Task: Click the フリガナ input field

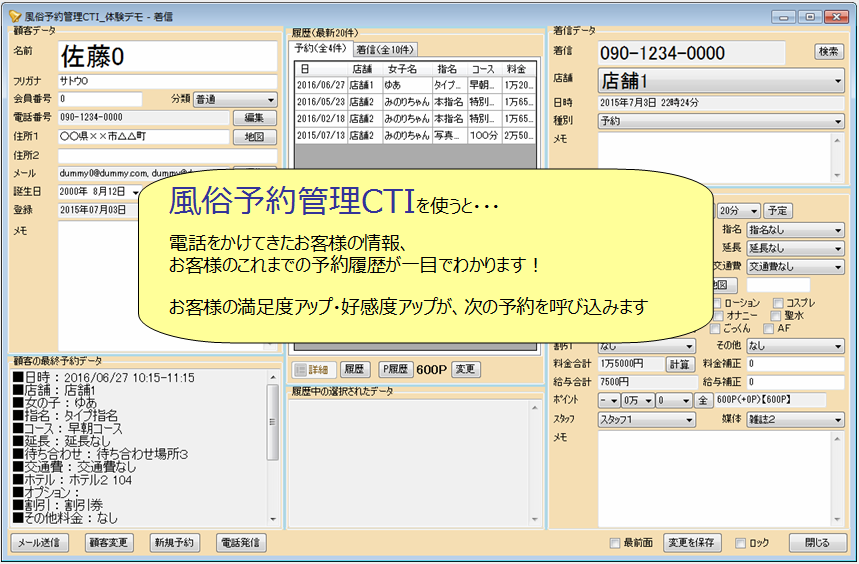Action: 166,82
